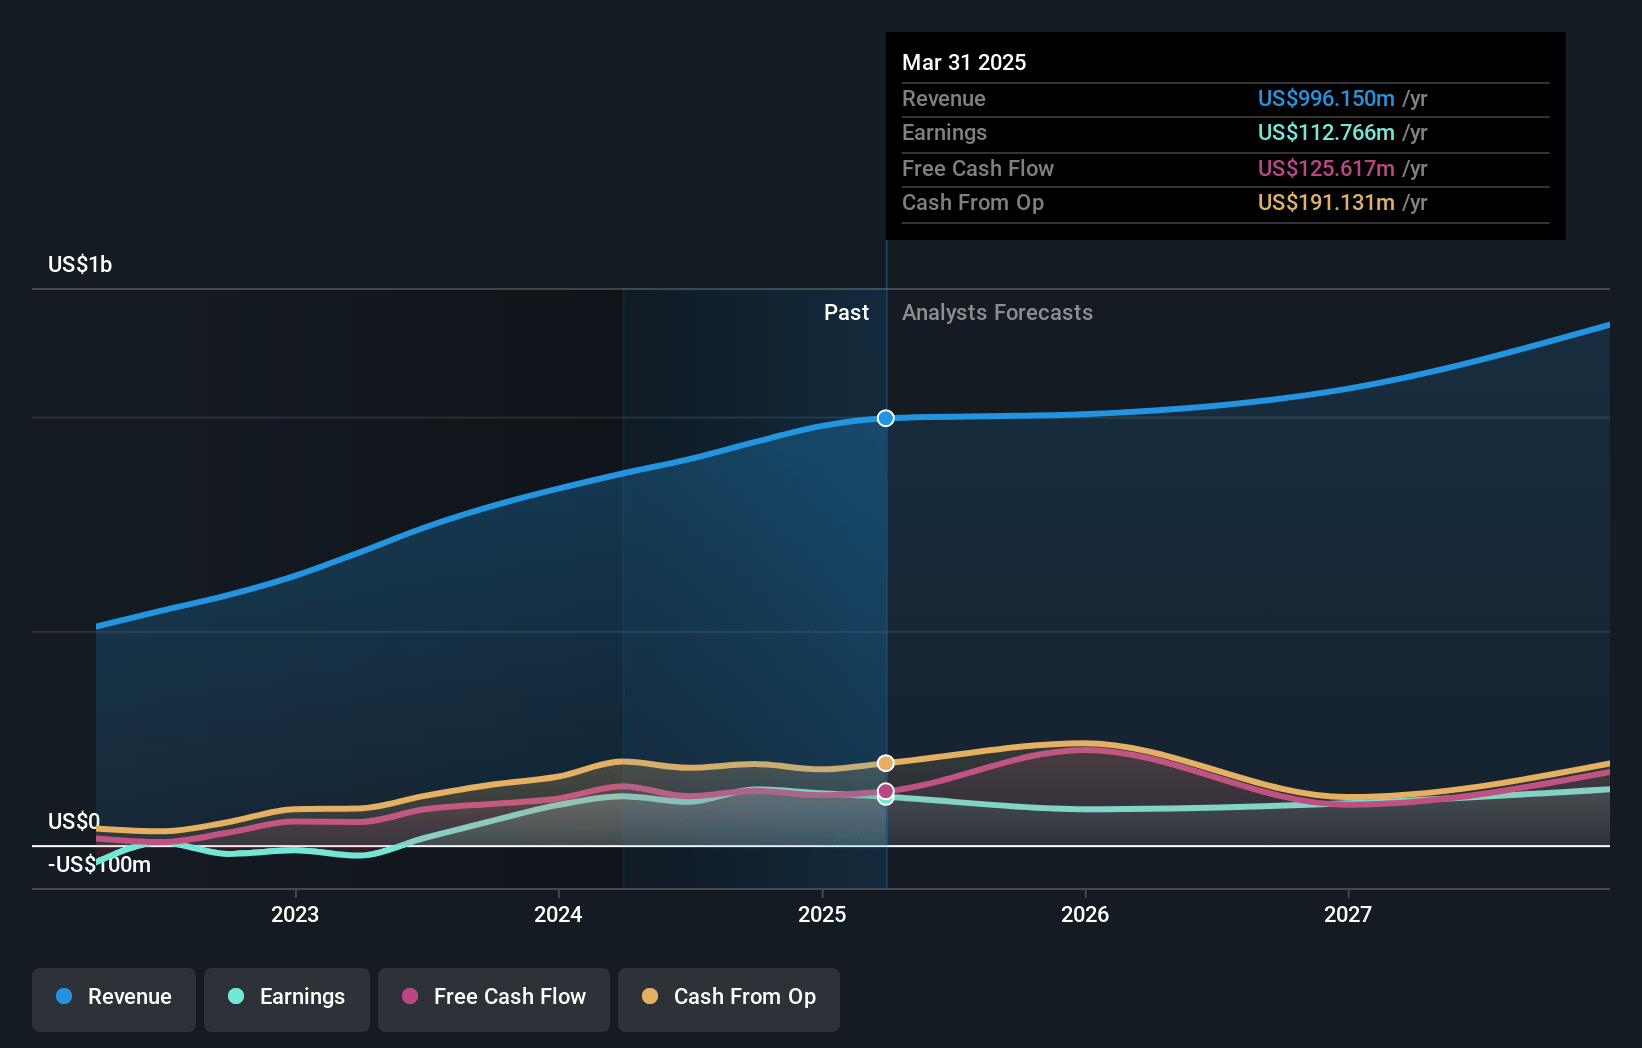The width and height of the screenshot is (1642, 1048).
Task: Click the US$996.150m revenue value
Action: (1326, 98)
